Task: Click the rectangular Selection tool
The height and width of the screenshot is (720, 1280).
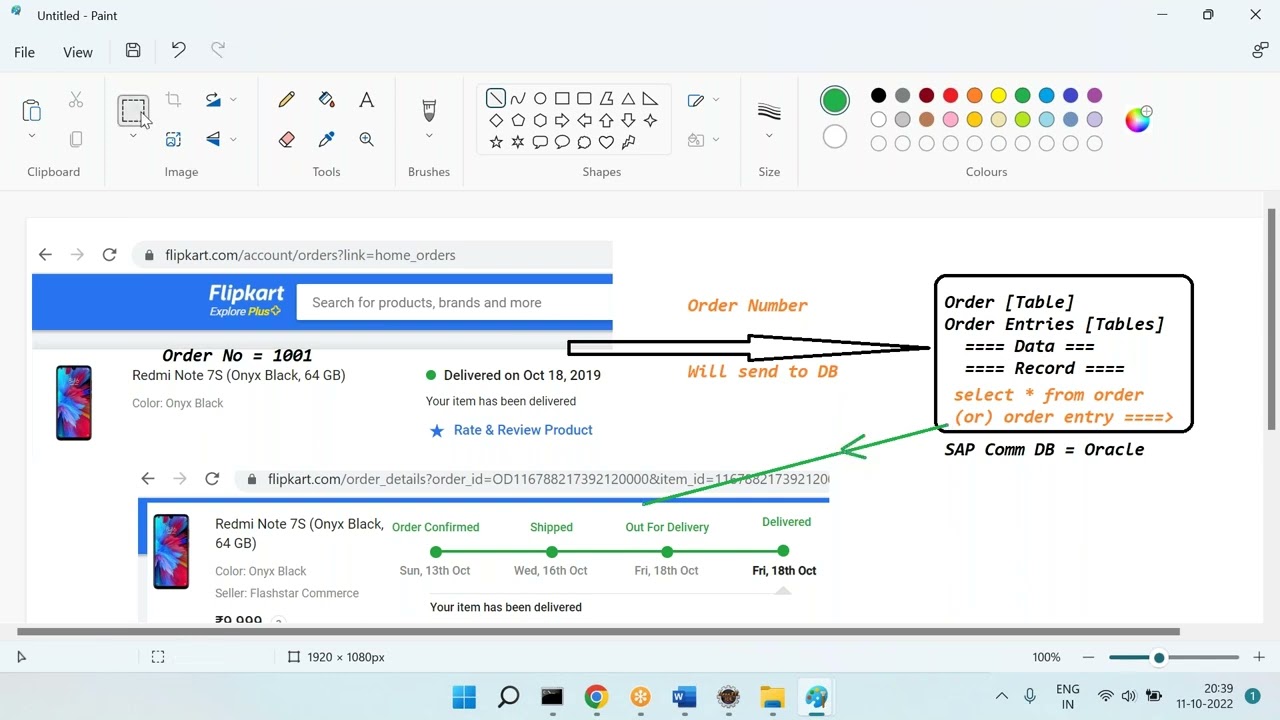Action: coord(133,110)
